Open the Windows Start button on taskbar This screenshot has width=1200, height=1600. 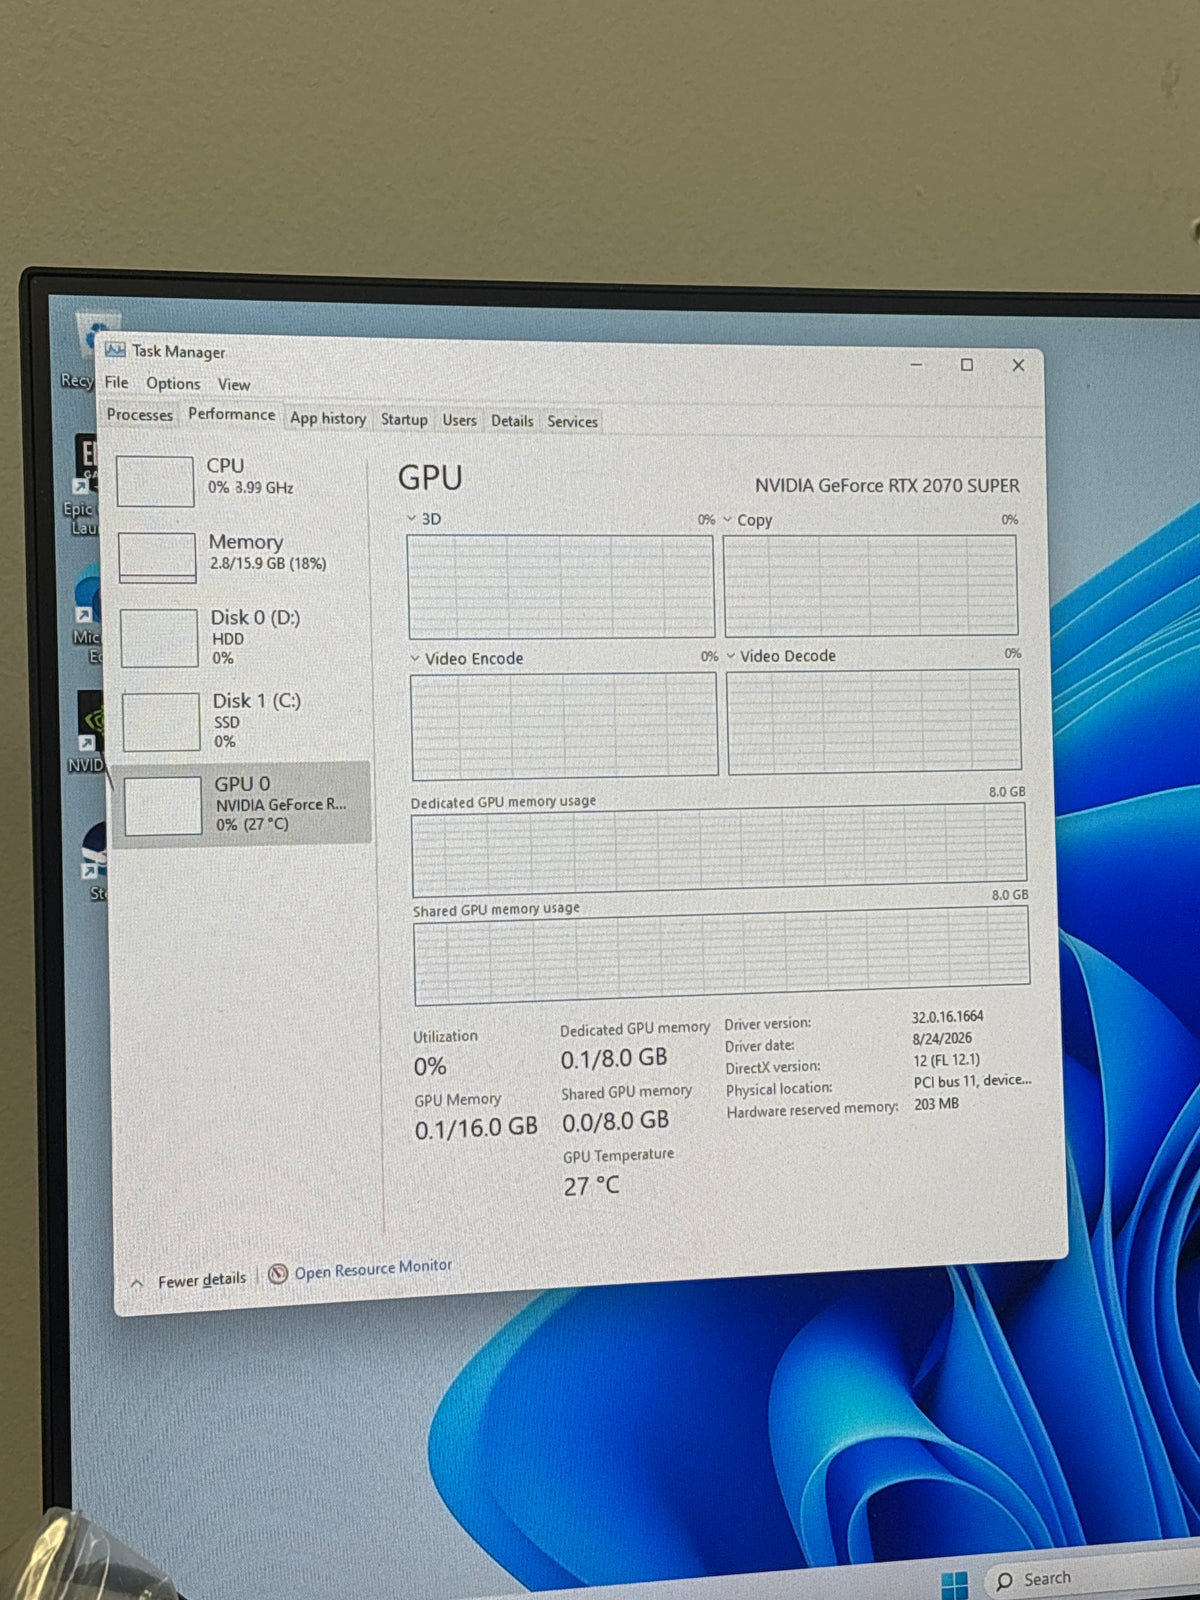pyautogui.click(x=955, y=1584)
